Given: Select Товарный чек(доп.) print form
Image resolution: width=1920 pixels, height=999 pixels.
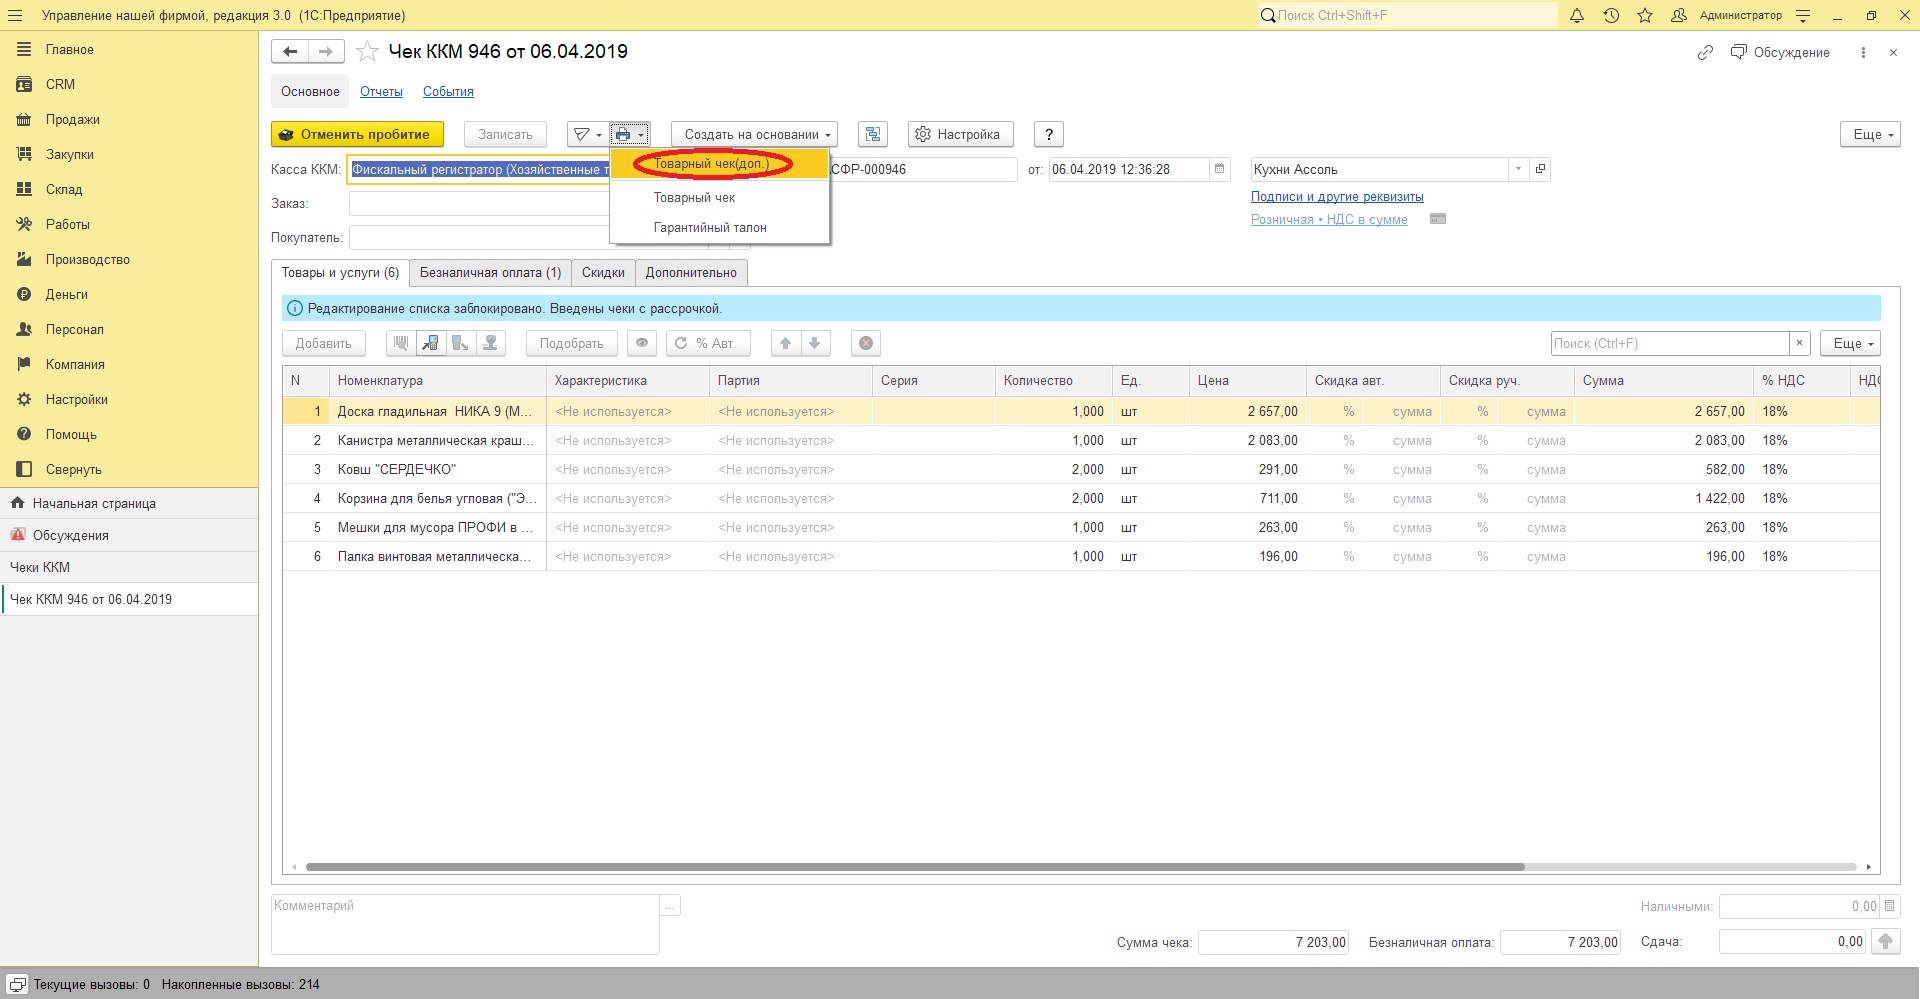Looking at the screenshot, I should tap(719, 164).
